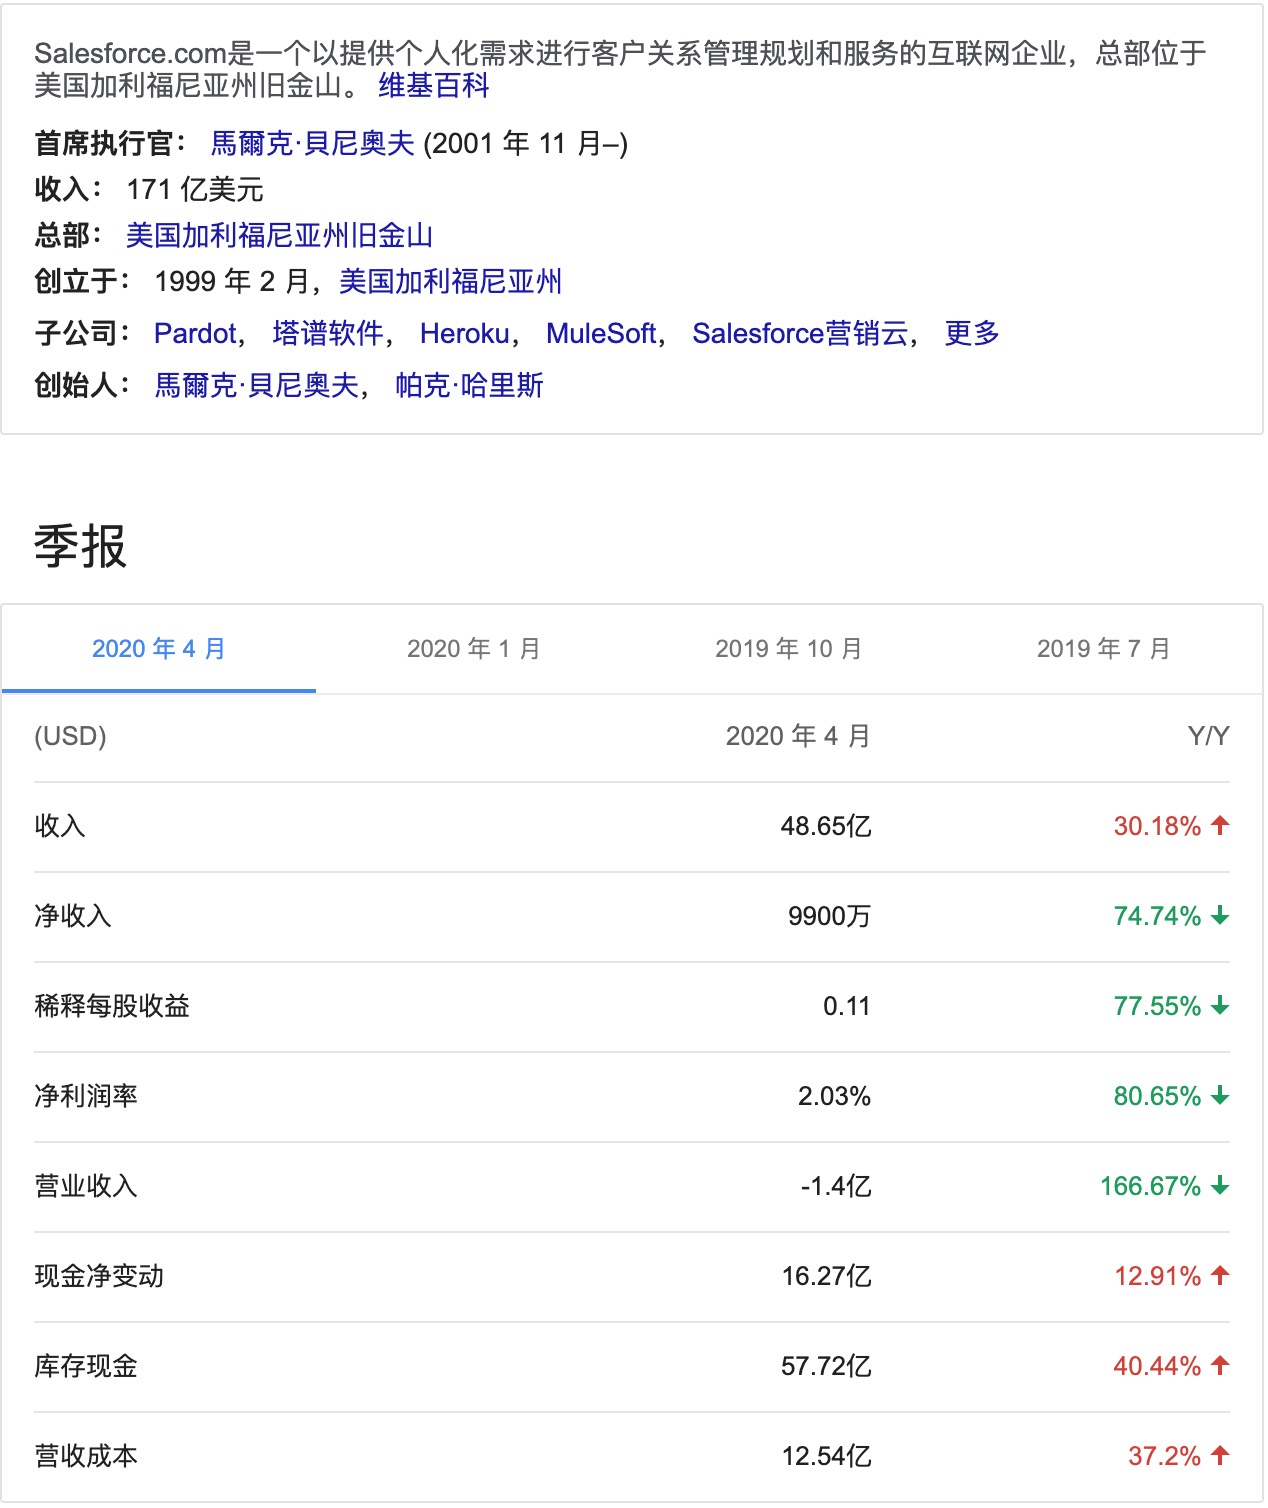Open the Heroku subsidiary link

[x=465, y=334]
